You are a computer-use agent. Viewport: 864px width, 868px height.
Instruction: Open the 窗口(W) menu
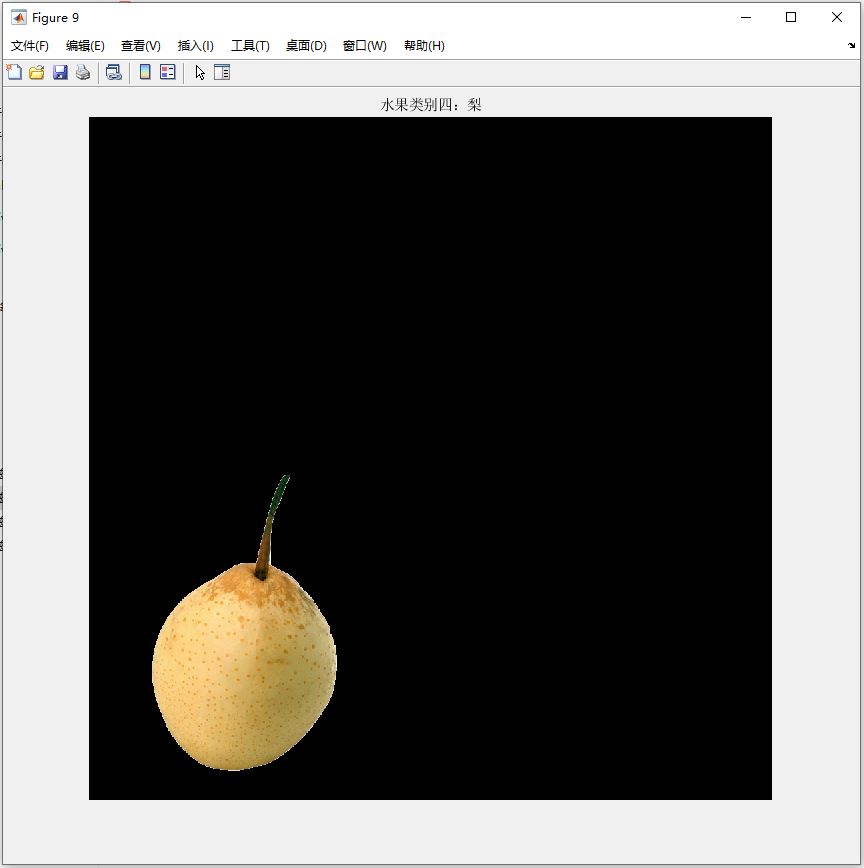[x=365, y=46]
